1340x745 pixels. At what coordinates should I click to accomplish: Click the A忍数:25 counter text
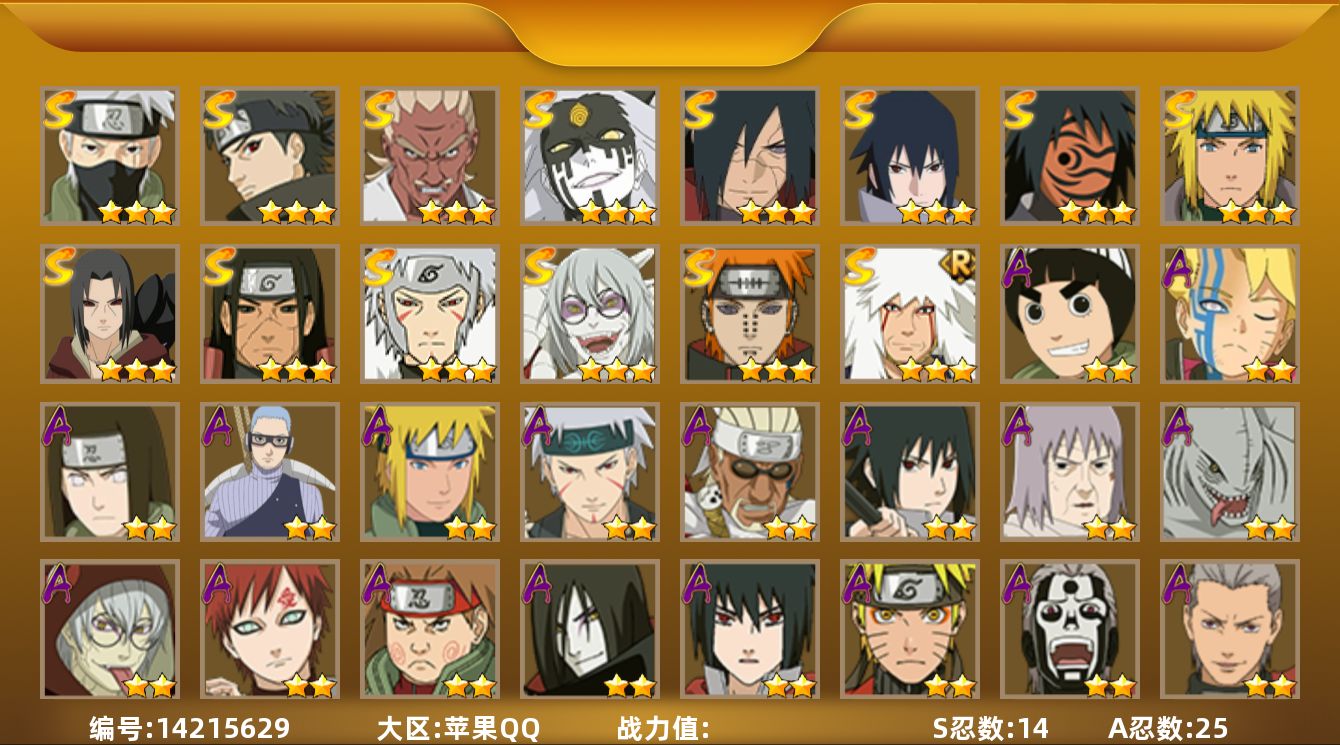pyautogui.click(x=1168, y=728)
